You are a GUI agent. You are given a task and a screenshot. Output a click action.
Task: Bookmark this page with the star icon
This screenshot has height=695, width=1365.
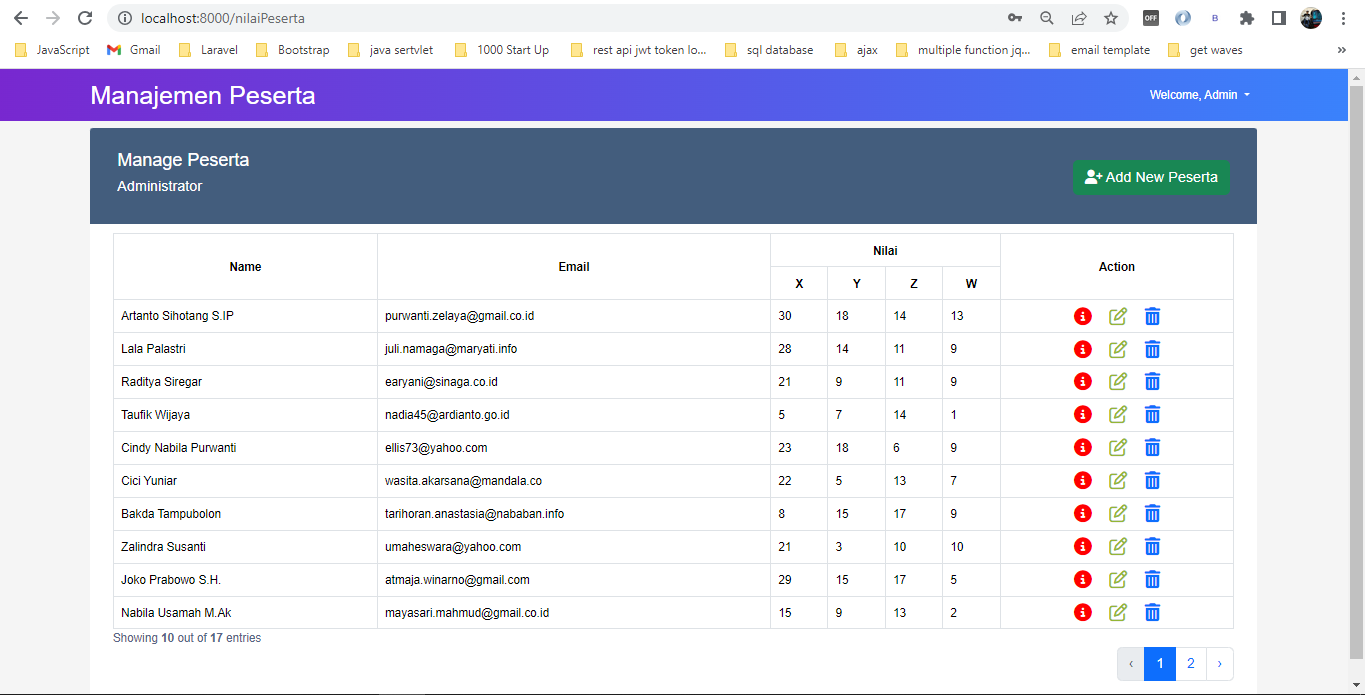[1110, 18]
